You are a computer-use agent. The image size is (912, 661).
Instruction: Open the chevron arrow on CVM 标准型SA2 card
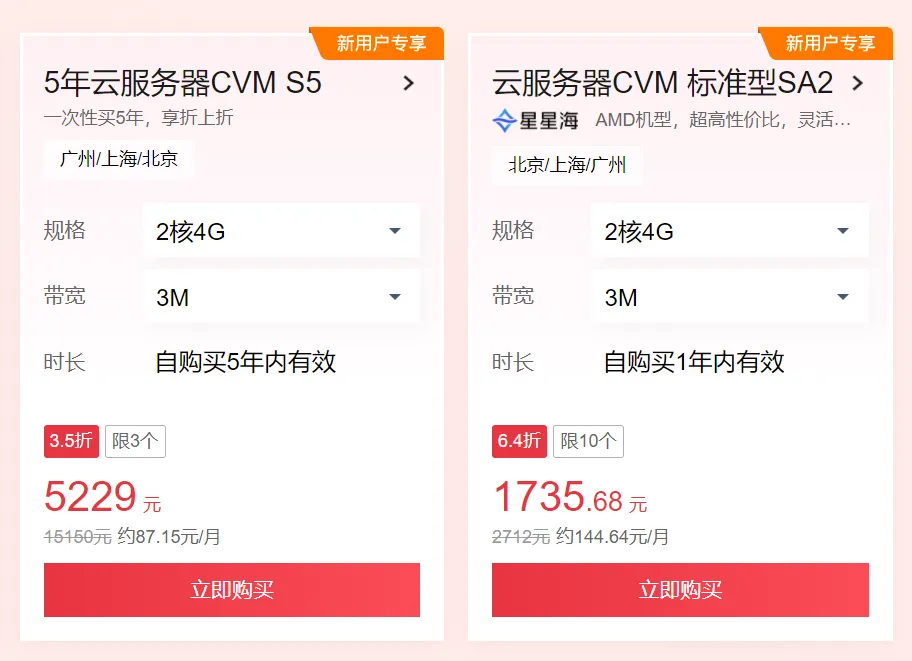click(x=857, y=83)
